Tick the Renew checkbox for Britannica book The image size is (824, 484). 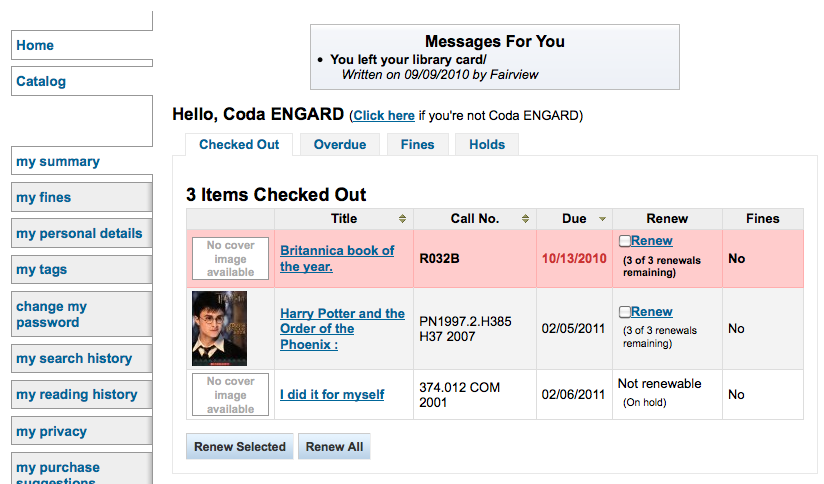point(624,241)
